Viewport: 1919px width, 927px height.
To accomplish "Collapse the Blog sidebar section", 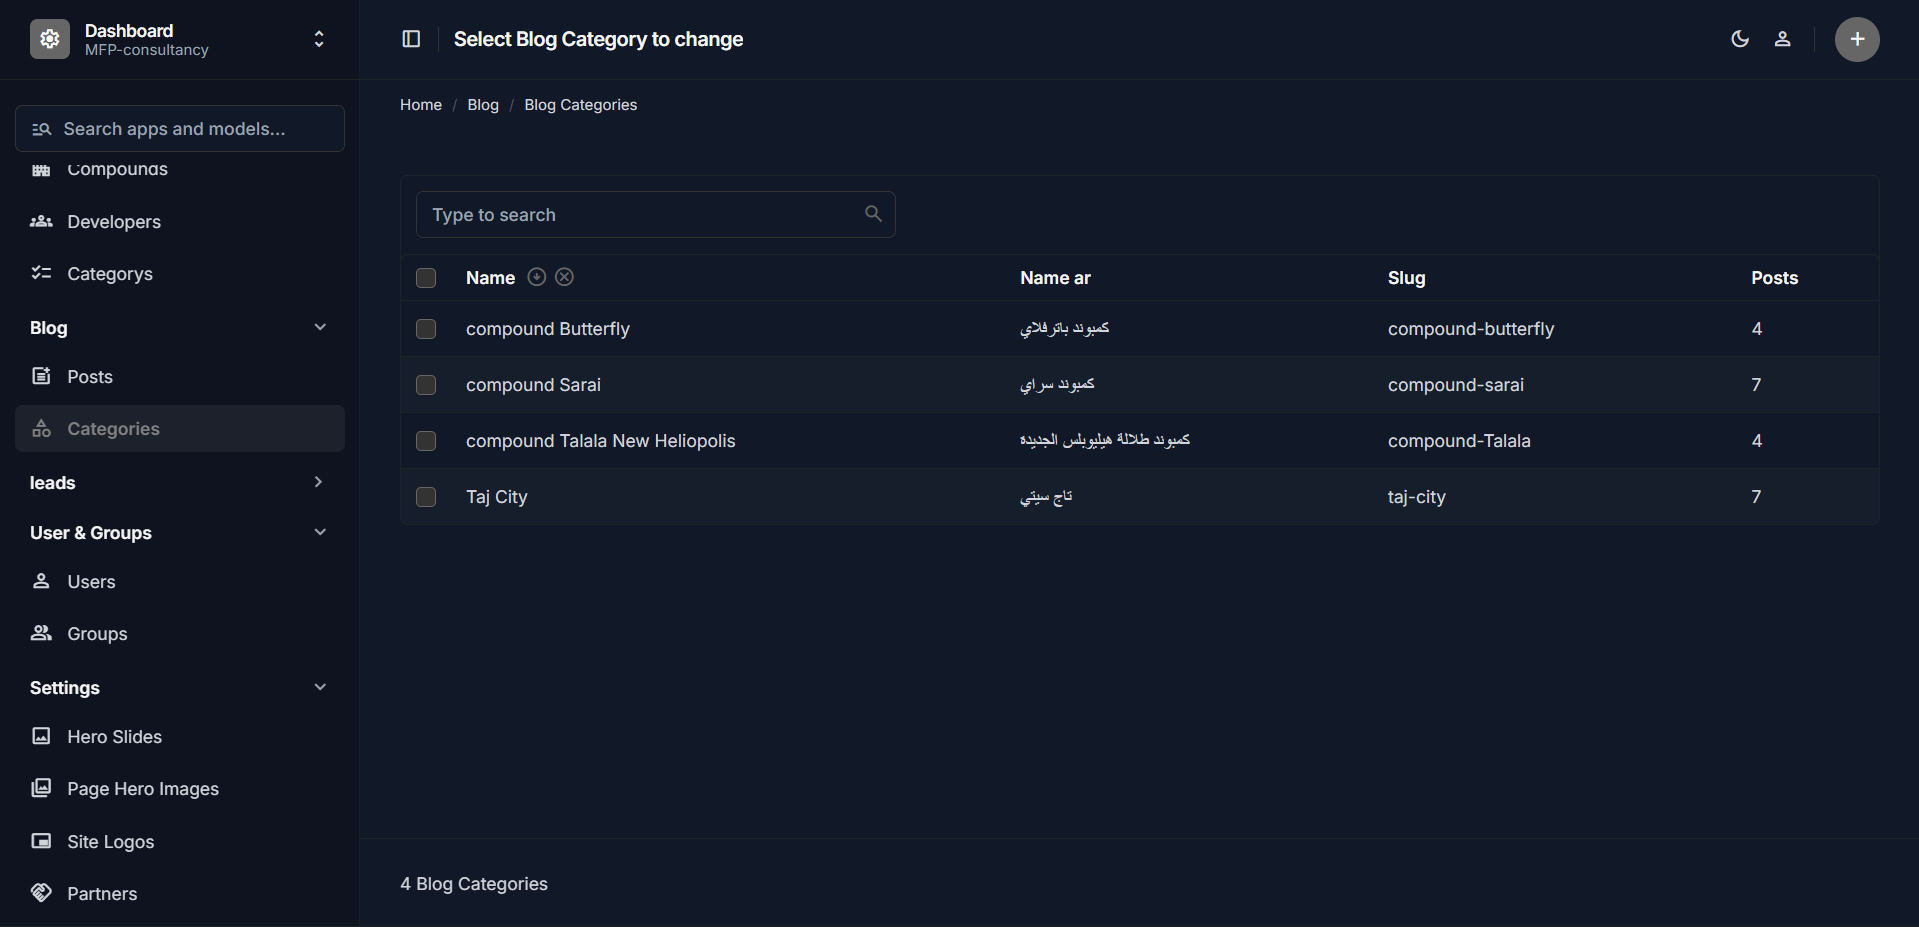I will pos(320,327).
